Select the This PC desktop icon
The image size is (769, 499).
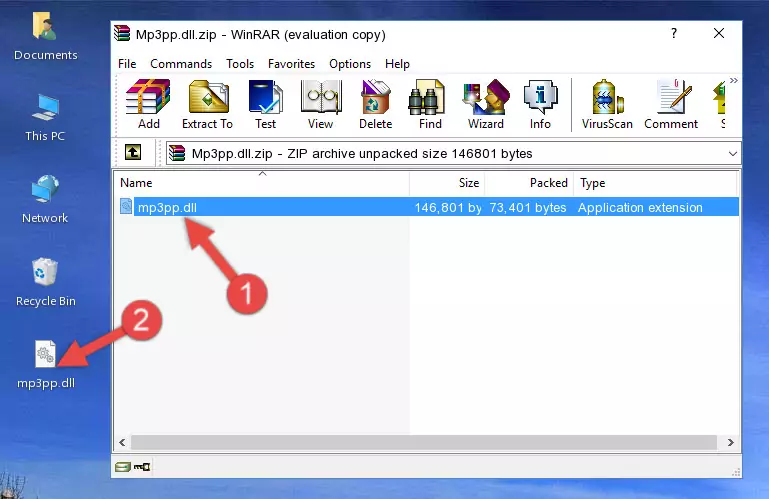45,118
